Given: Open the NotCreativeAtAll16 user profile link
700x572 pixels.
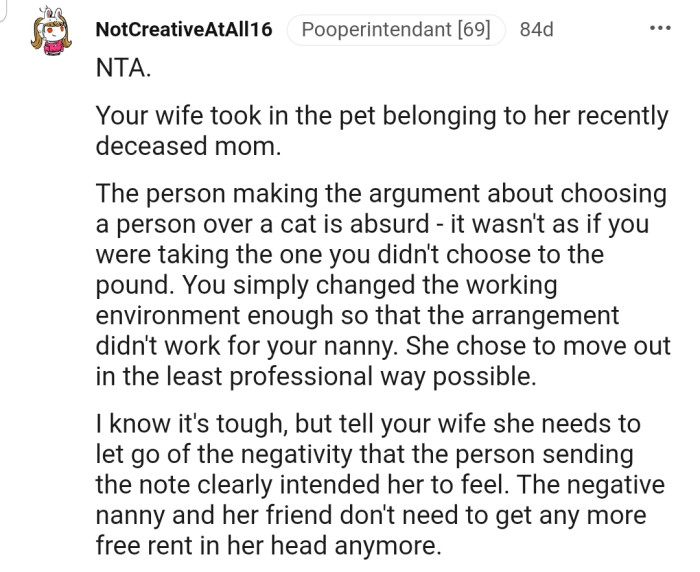Looking at the screenshot, I should tap(183, 29).
